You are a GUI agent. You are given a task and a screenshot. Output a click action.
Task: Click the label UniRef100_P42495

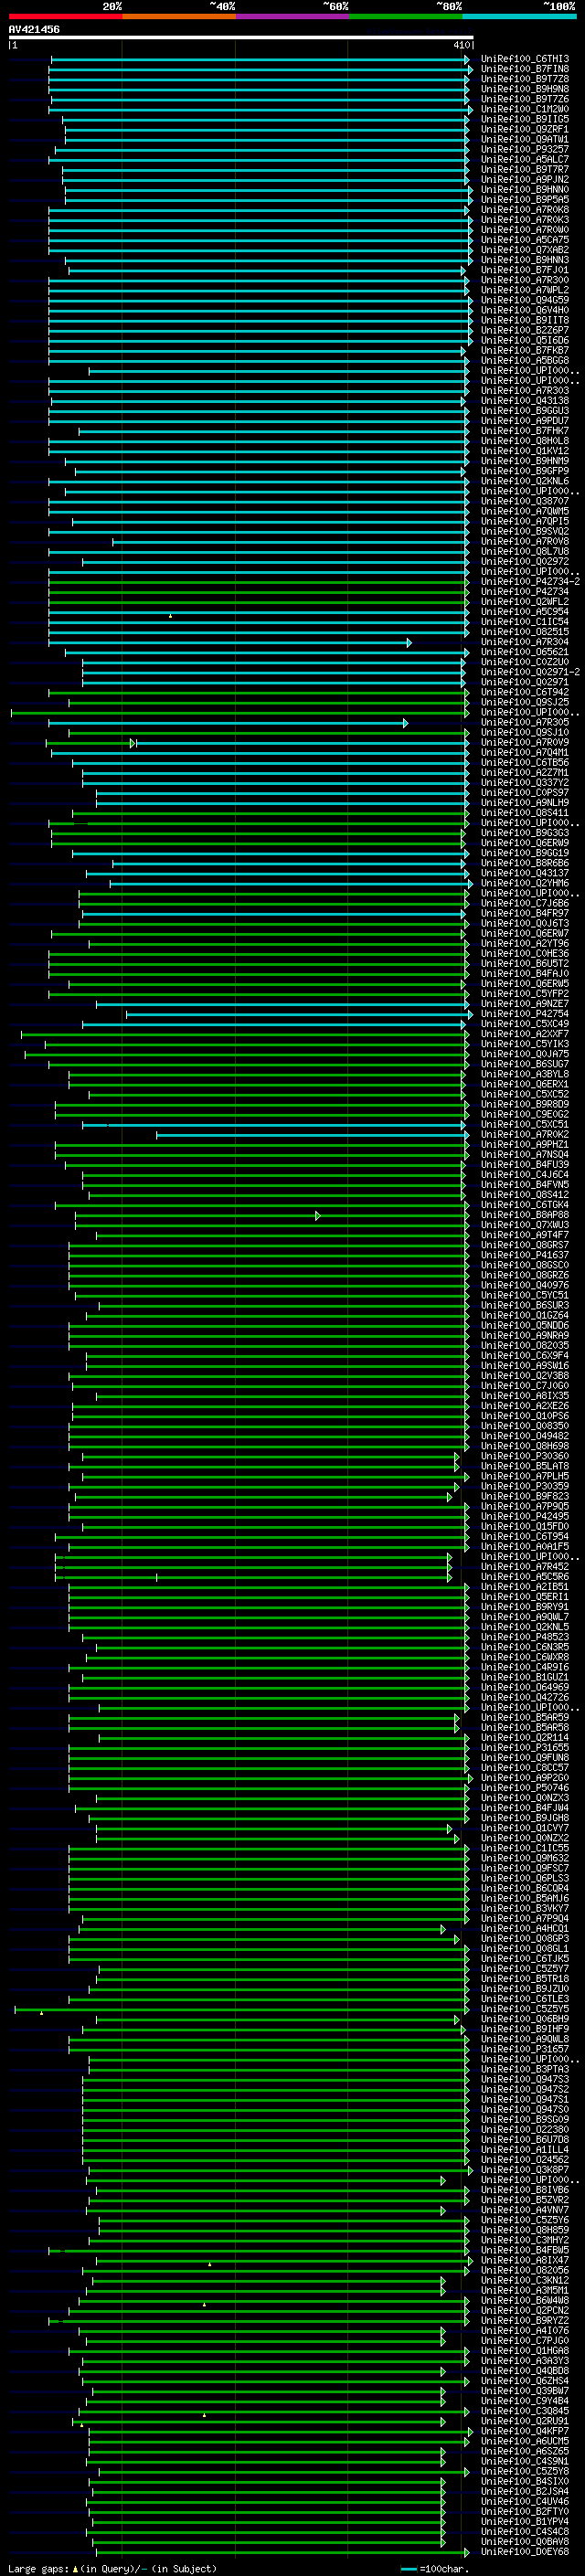(x=524, y=1516)
